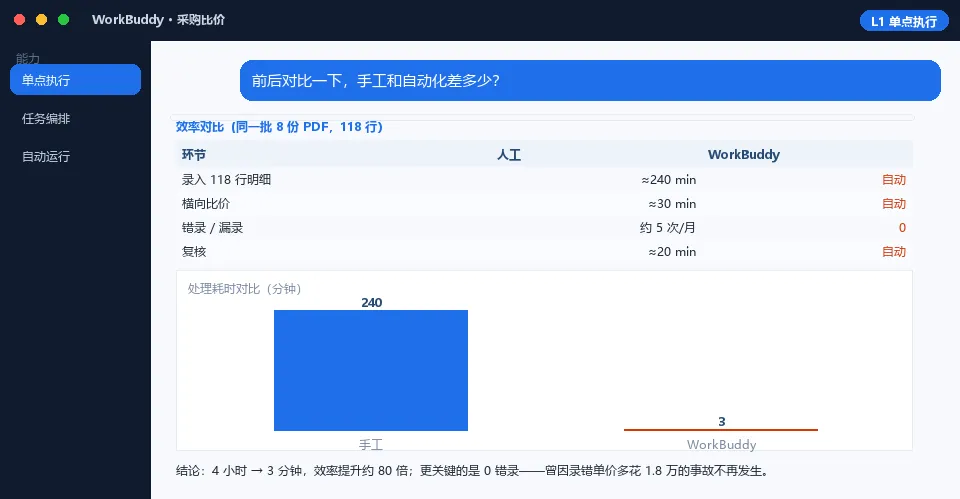
Task: Click the blue 手工 bar in chart
Action: [x=370, y=370]
